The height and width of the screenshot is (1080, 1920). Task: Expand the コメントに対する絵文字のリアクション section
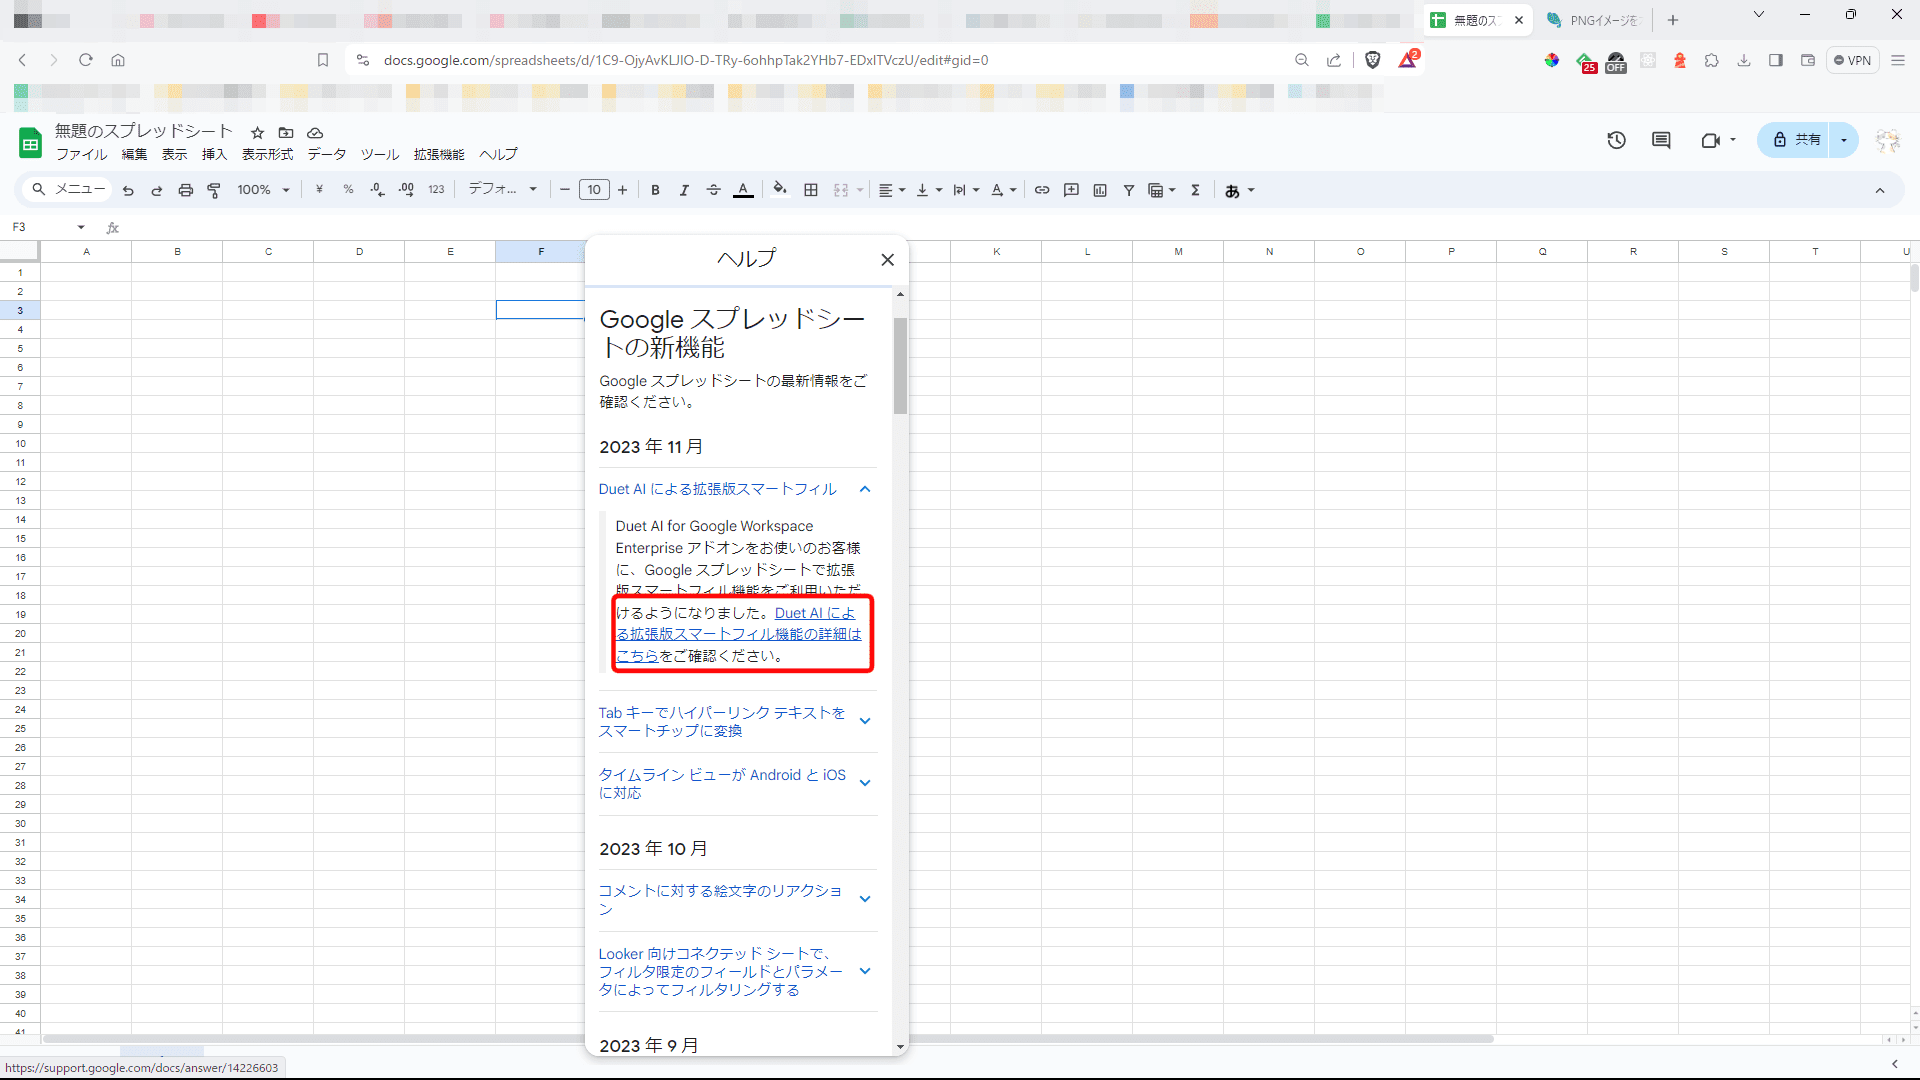pos(865,899)
